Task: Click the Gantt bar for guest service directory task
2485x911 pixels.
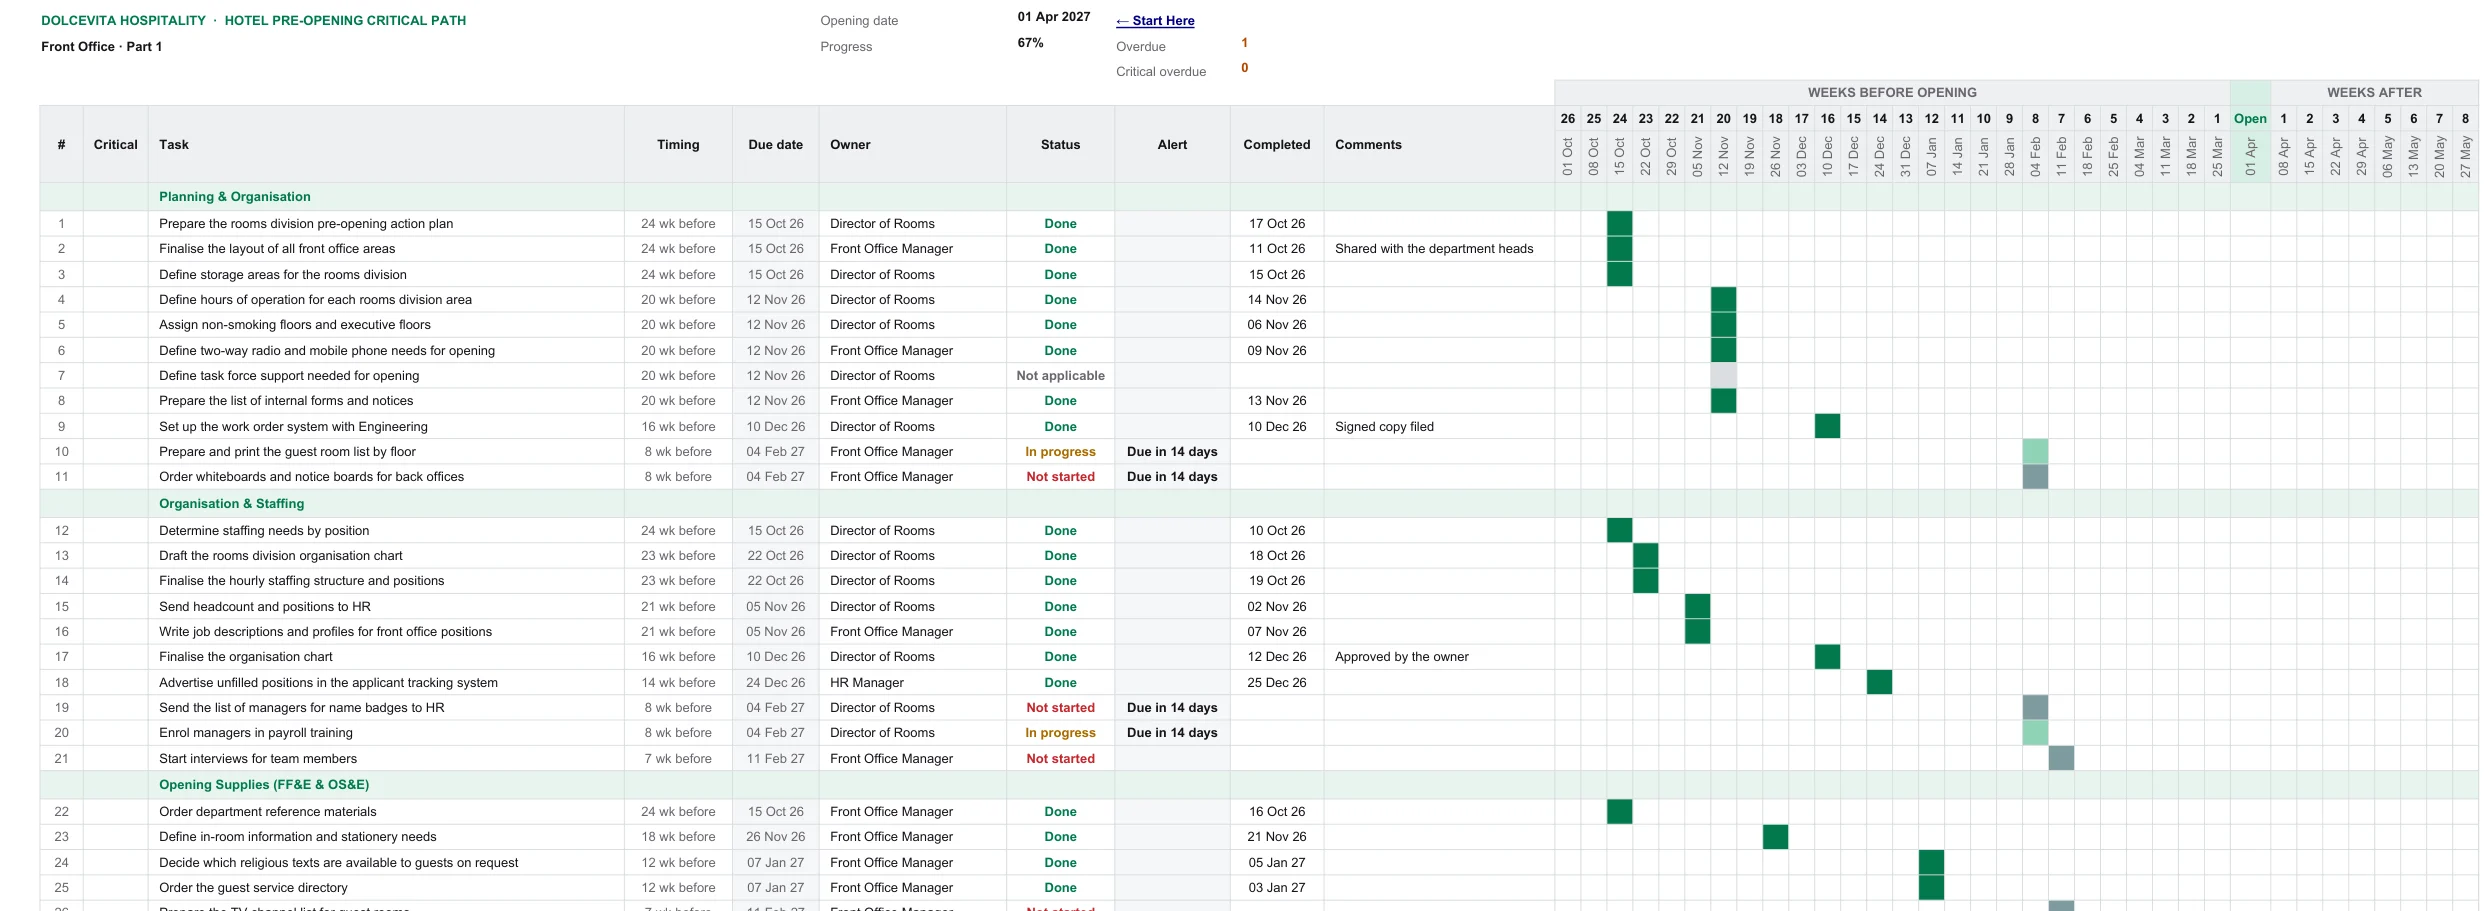Action: (1931, 888)
